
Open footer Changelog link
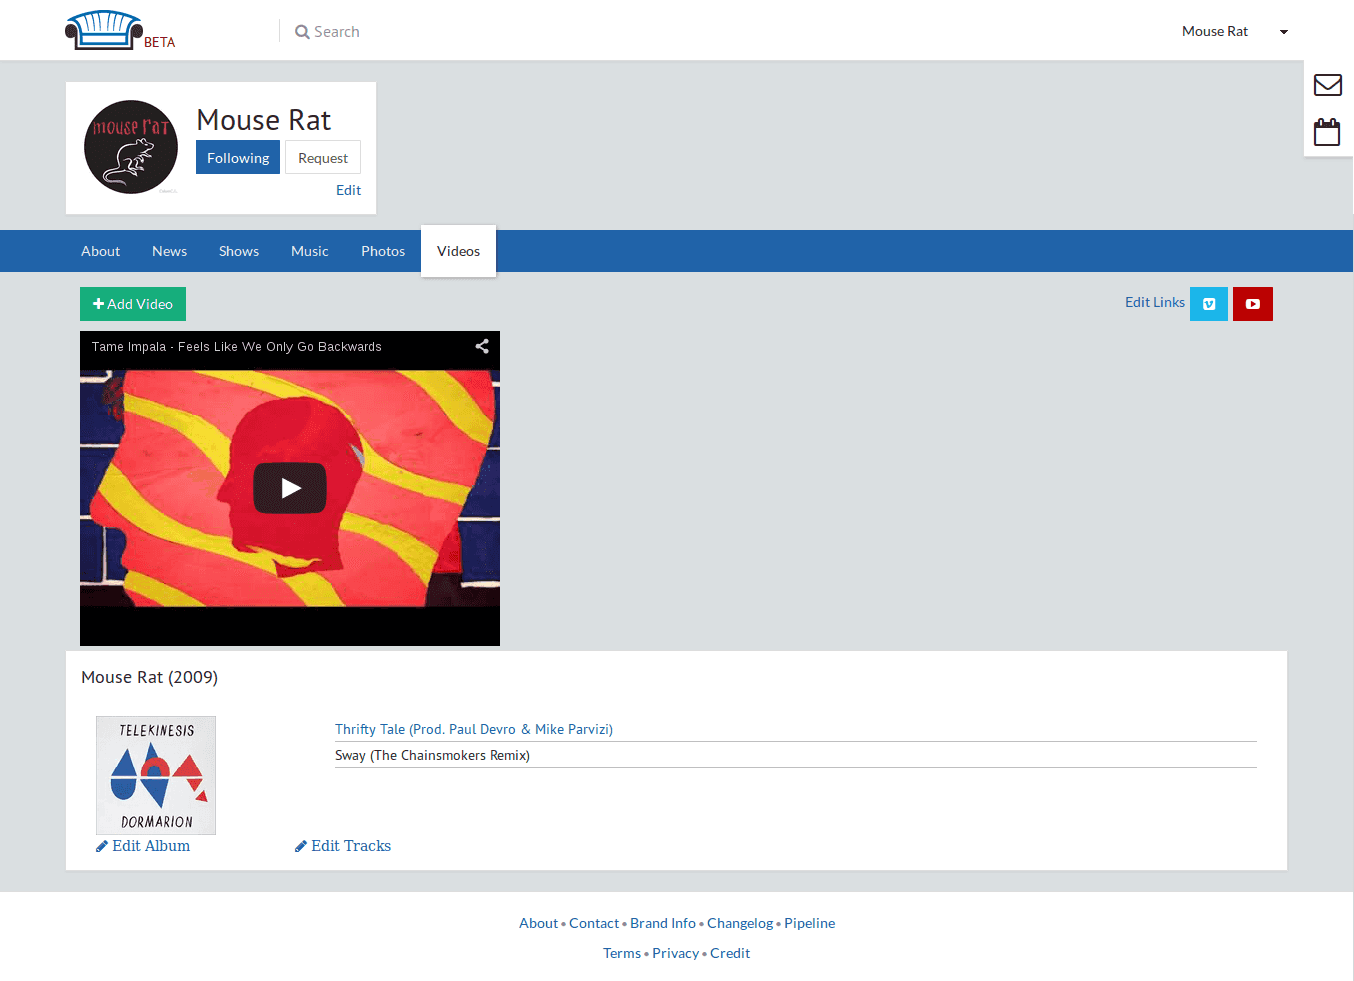(740, 923)
